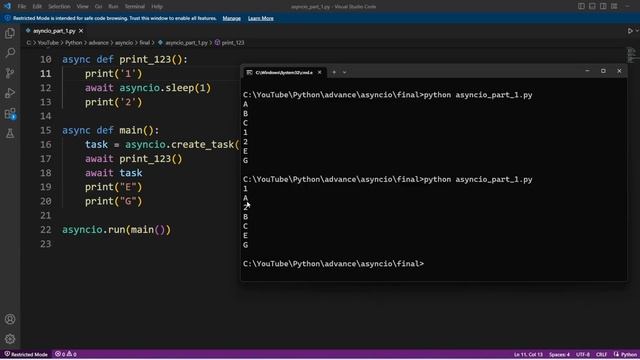Click the asyncio.run(main()) code line
This screenshot has height=360, width=640.
[116, 229]
